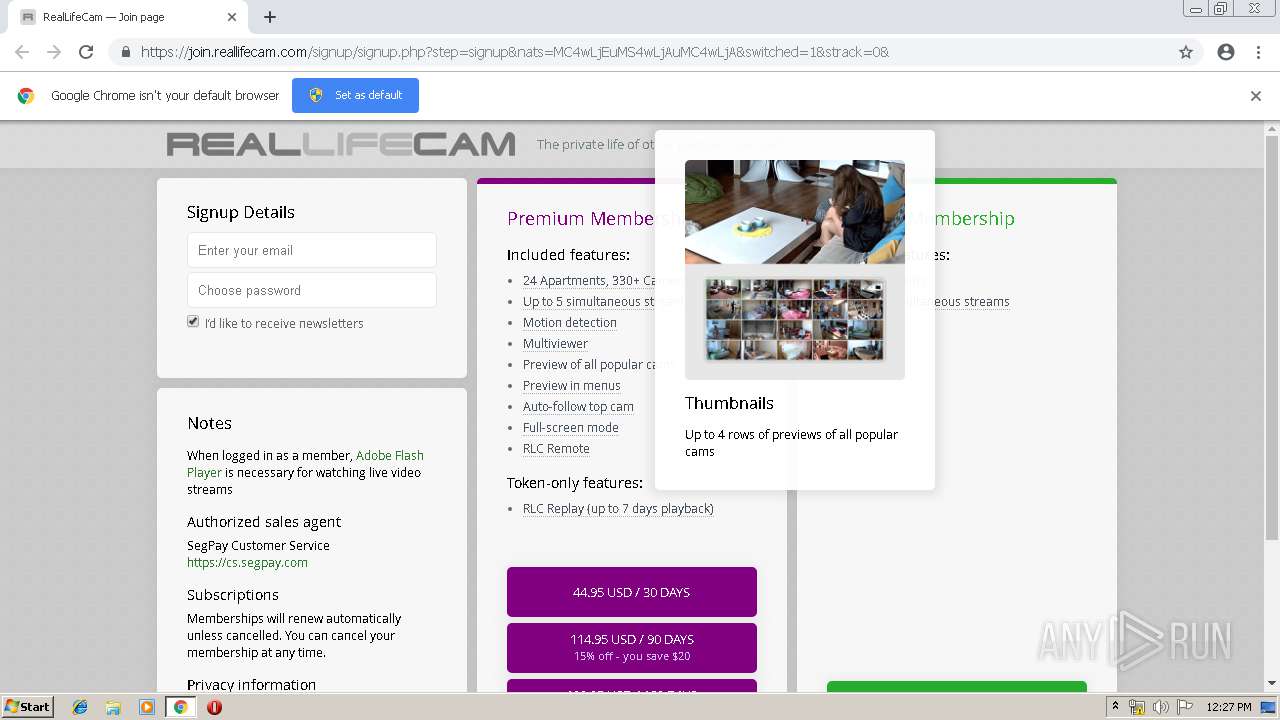1280x720 pixels.
Task: Open the network tray icon
Action: [x=1137, y=707]
